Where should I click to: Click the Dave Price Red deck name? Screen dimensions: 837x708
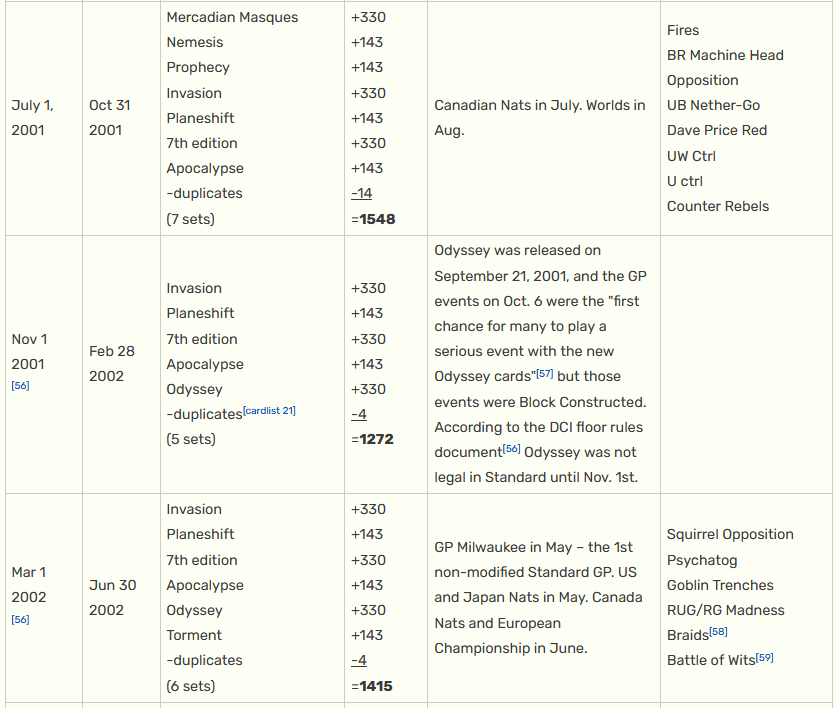point(717,130)
